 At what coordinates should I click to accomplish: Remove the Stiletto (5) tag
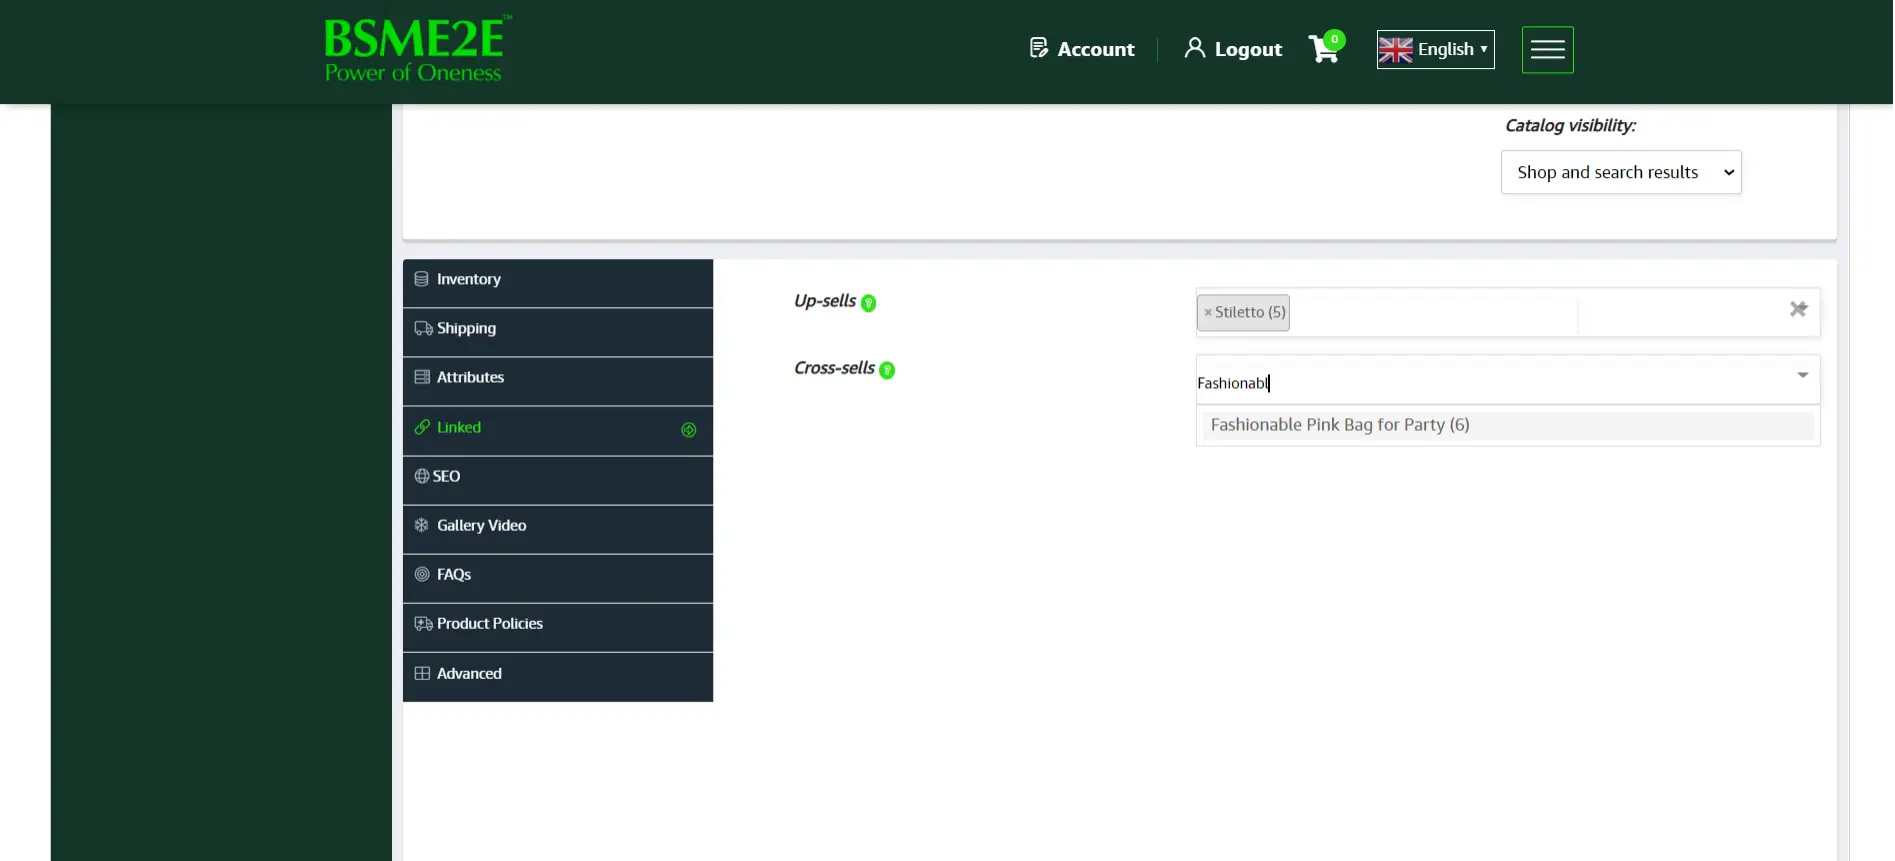[x=1208, y=313]
